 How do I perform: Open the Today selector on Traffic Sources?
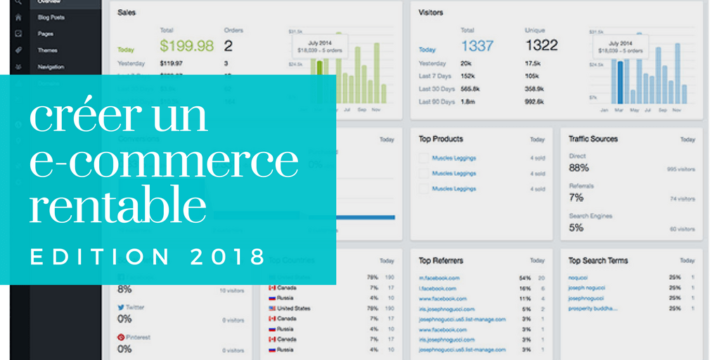pyautogui.click(x=687, y=139)
